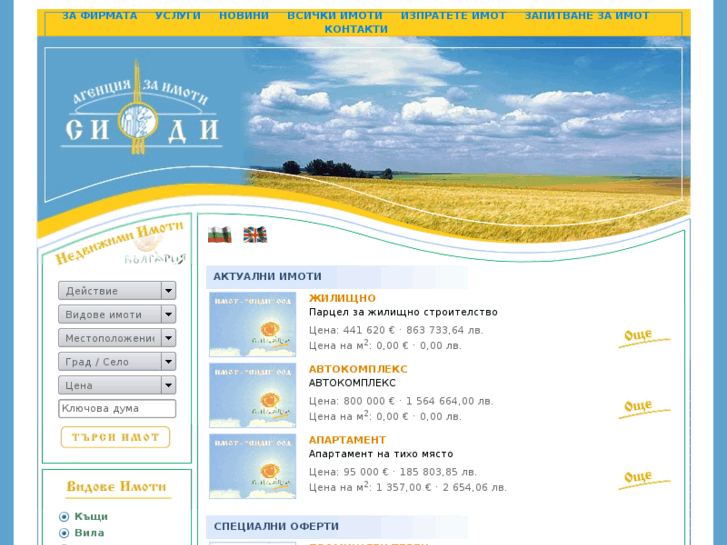Click the ТЪРСИ ИМОТ button
This screenshot has height=545, width=727.
(x=115, y=437)
